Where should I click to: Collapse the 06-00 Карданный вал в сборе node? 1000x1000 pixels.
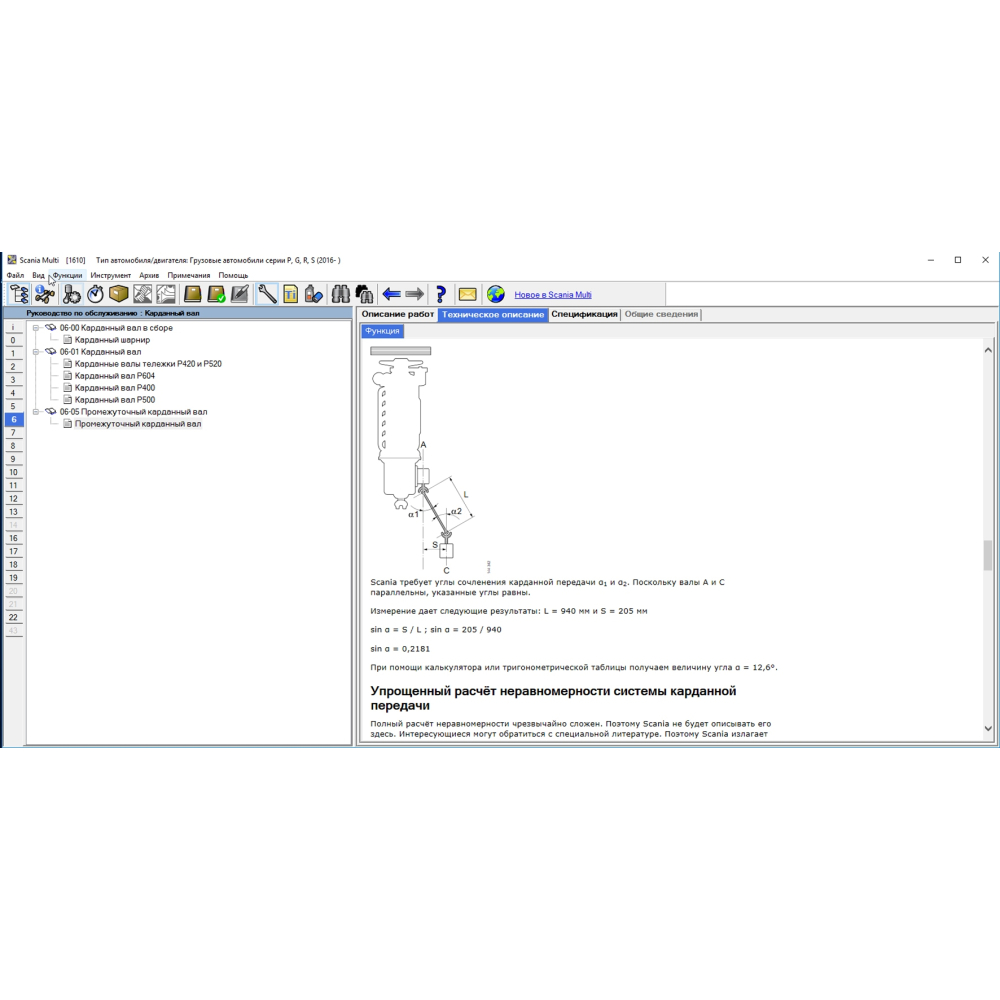pos(37,328)
